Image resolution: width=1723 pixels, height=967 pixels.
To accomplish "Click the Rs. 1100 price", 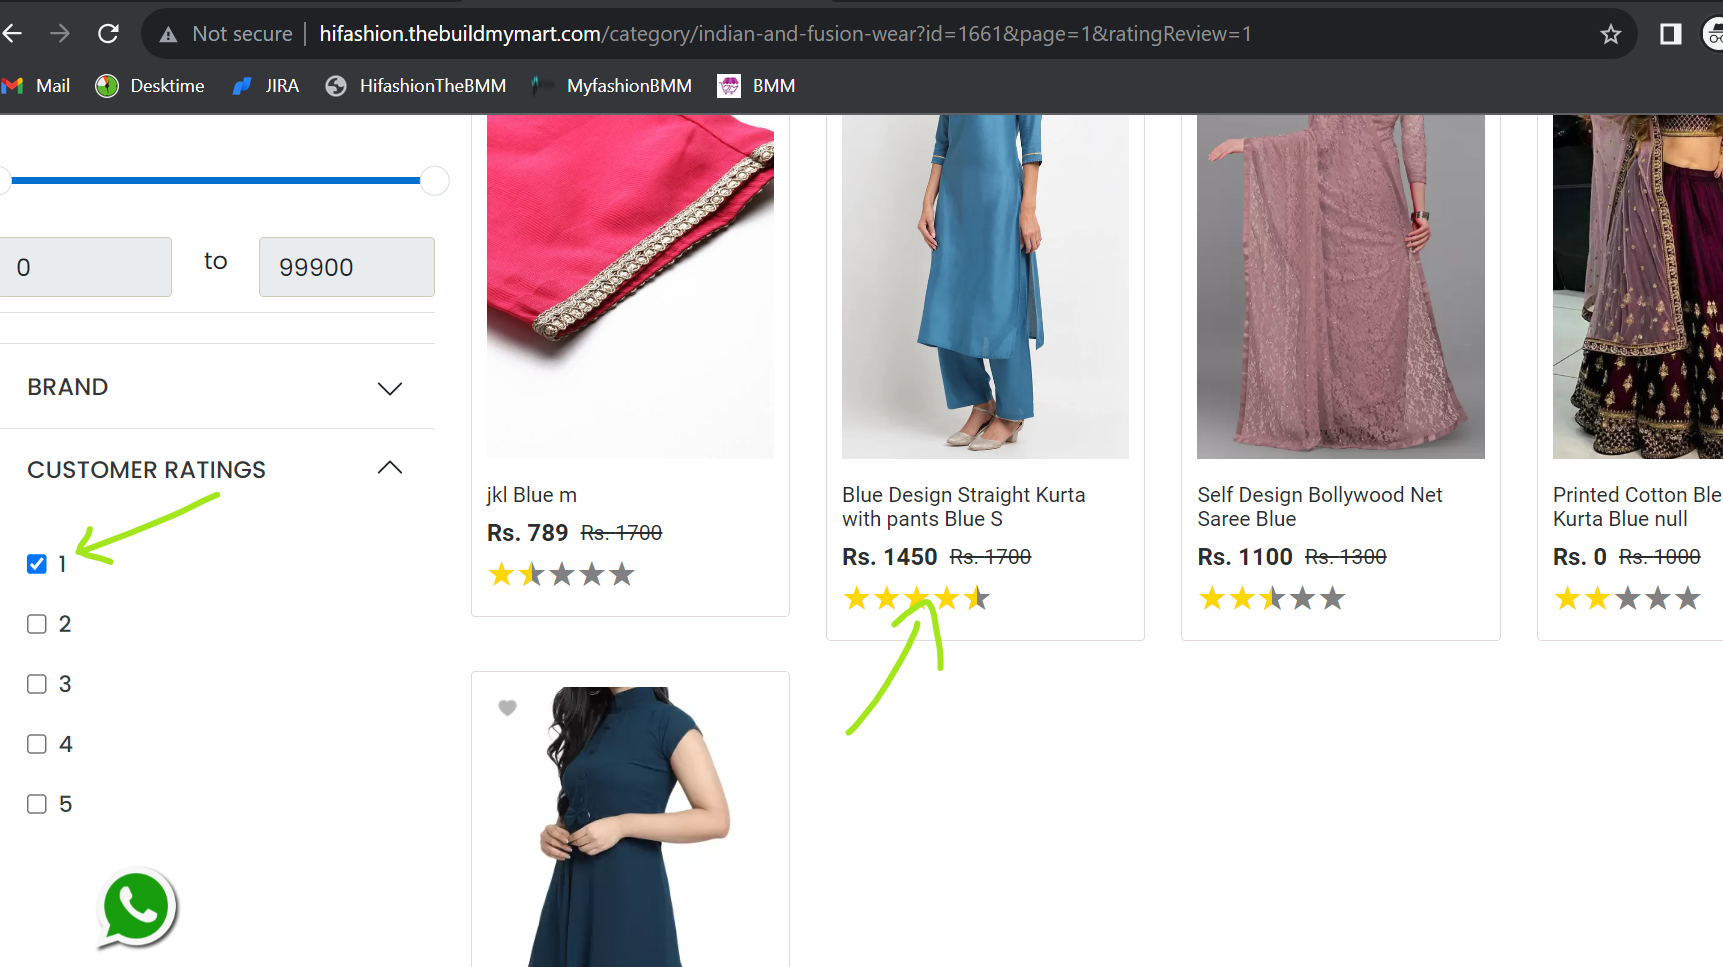I will pos(1245,557).
